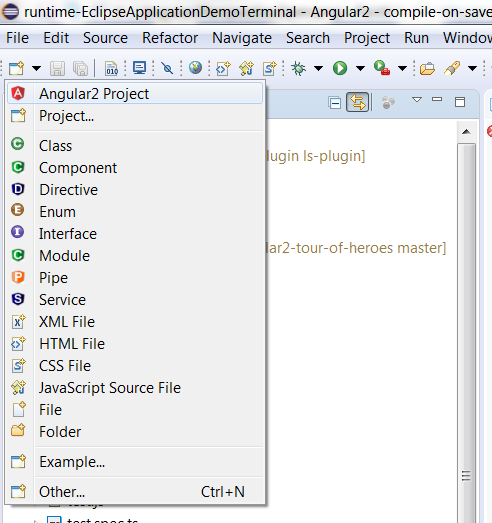Image resolution: width=492 pixels, height=523 pixels.
Task: Open the Debug dropdown arrow
Action: point(319,68)
